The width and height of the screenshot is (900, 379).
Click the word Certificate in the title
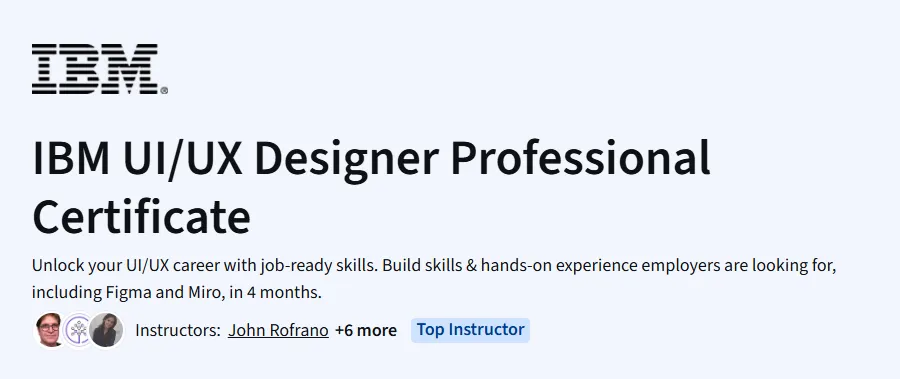point(141,216)
